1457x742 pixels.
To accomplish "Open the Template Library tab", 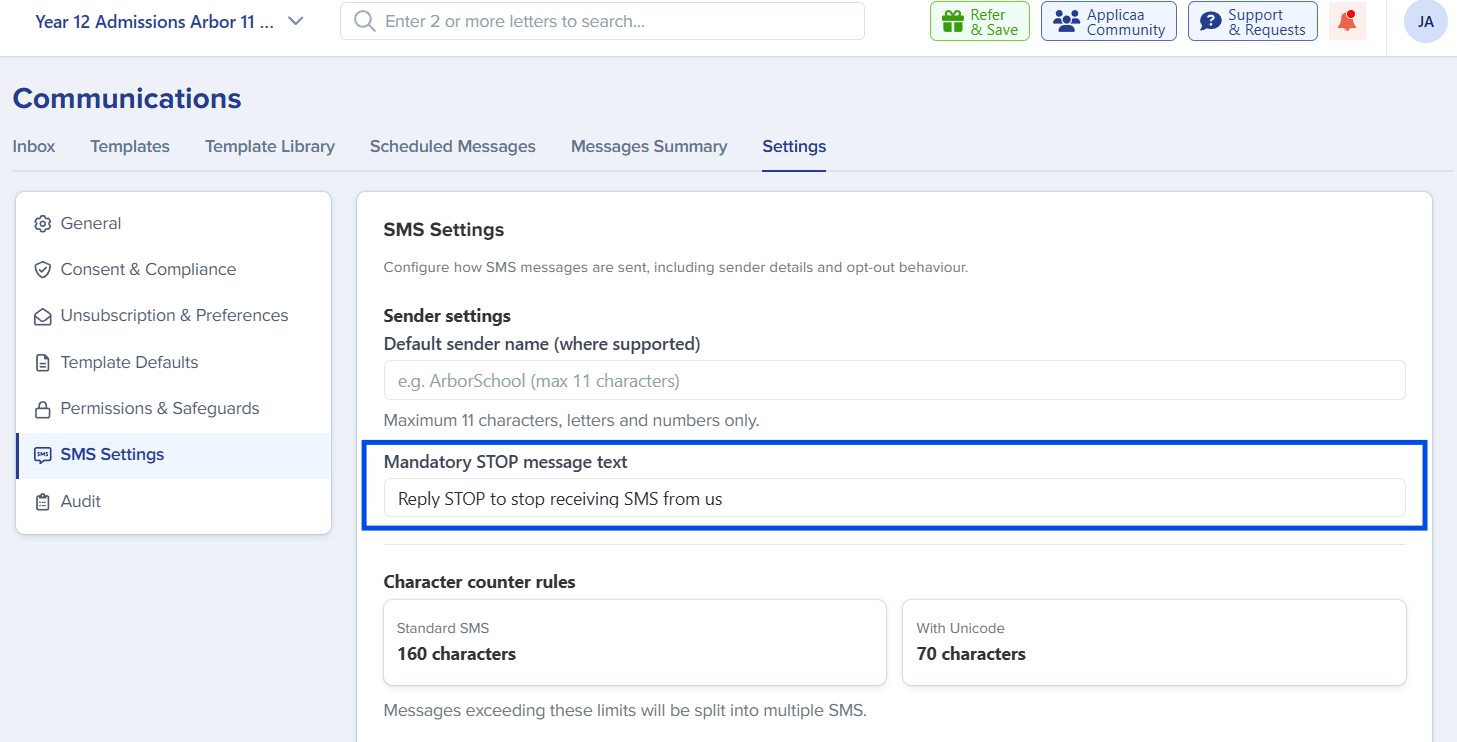I will [x=270, y=146].
